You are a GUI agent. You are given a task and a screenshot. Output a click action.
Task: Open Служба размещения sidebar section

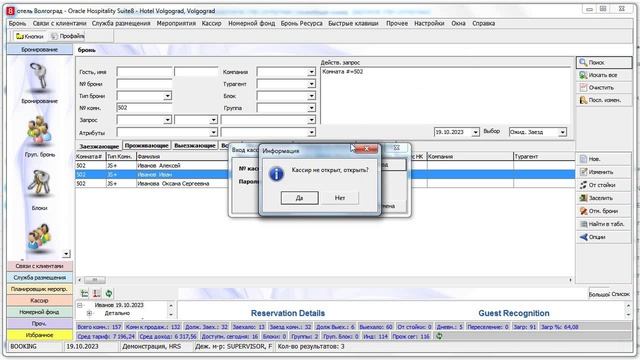coord(40,278)
